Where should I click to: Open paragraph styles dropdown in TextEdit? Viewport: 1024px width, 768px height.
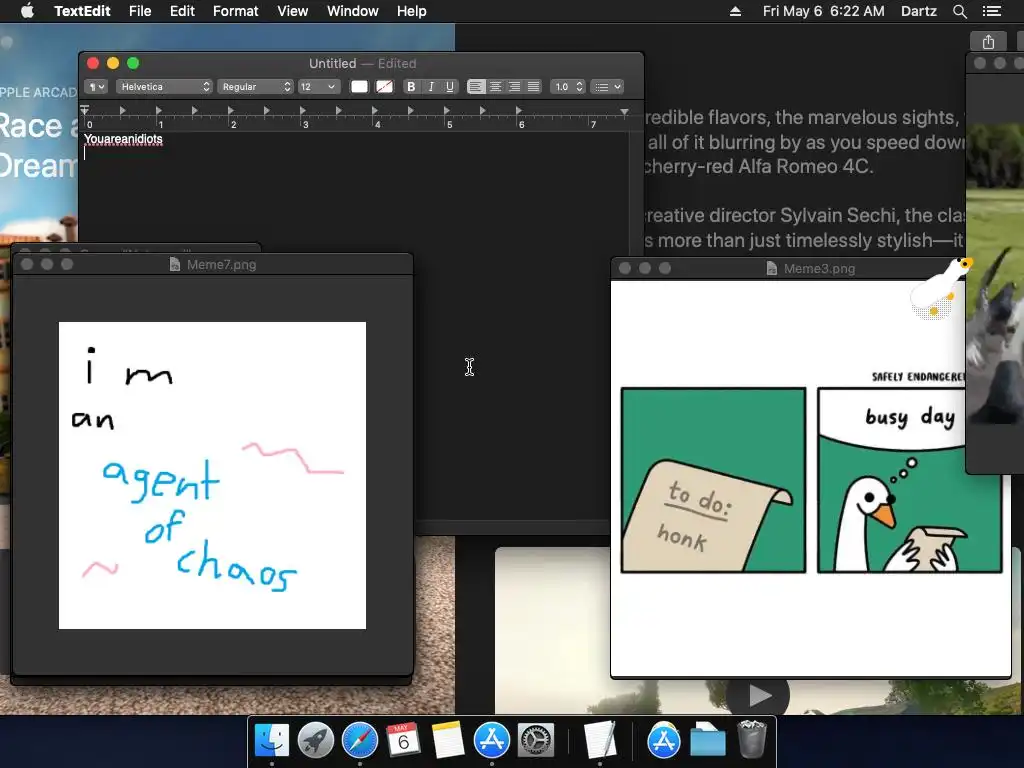pyautogui.click(x=96, y=87)
